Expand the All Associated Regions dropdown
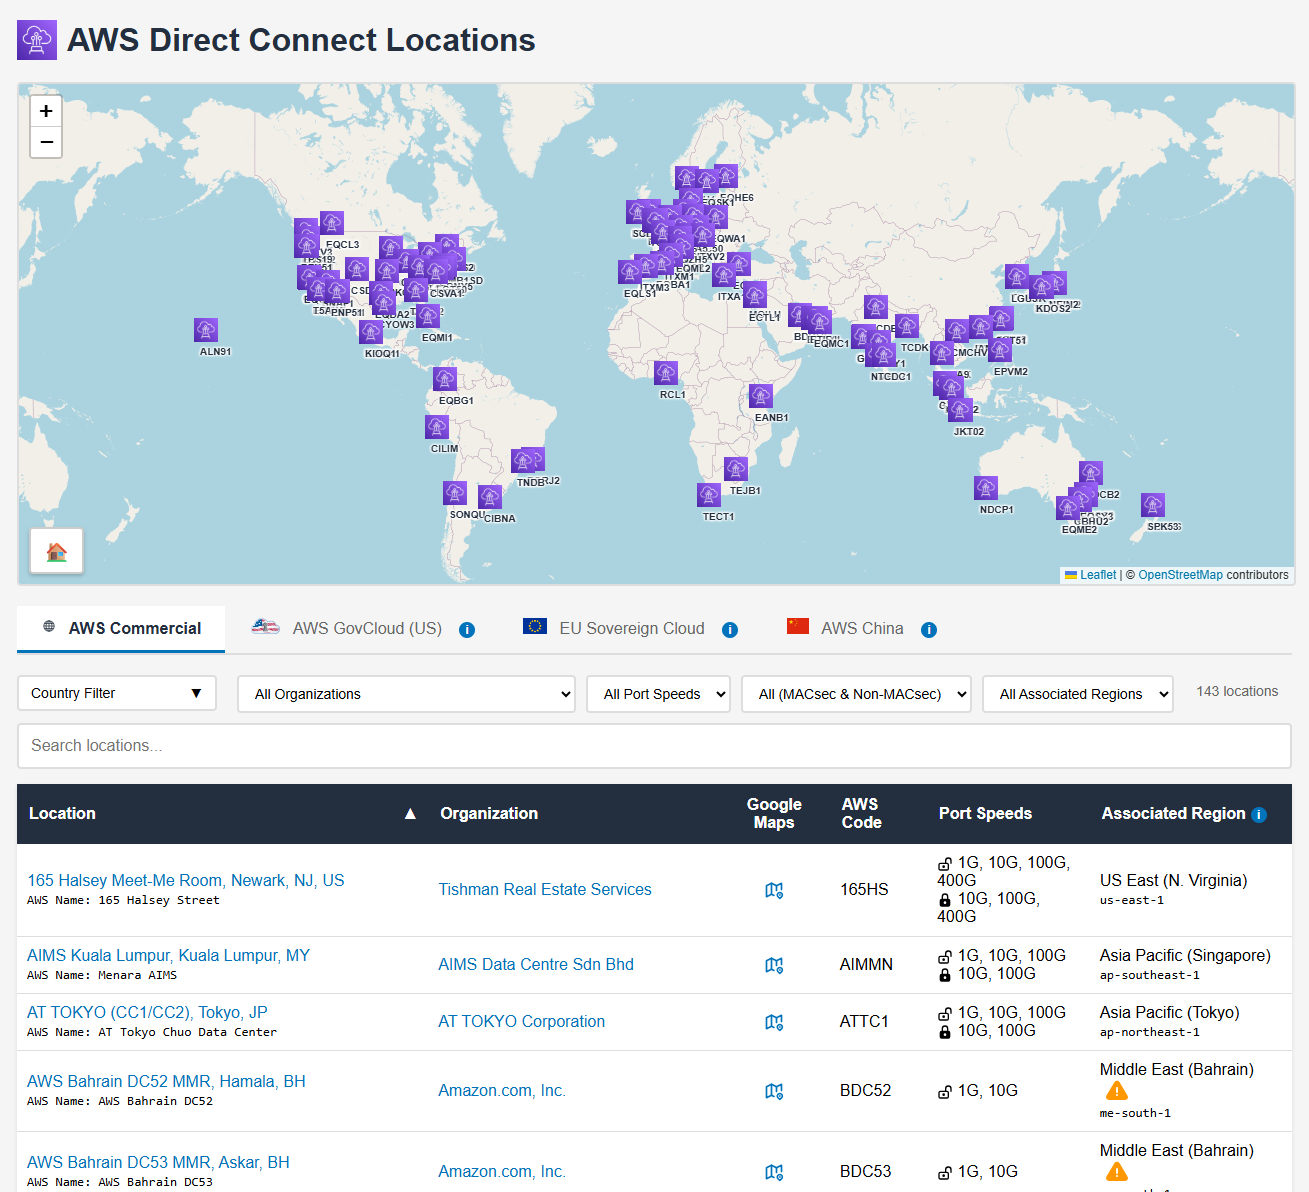Image resolution: width=1309 pixels, height=1192 pixels. coord(1077,694)
